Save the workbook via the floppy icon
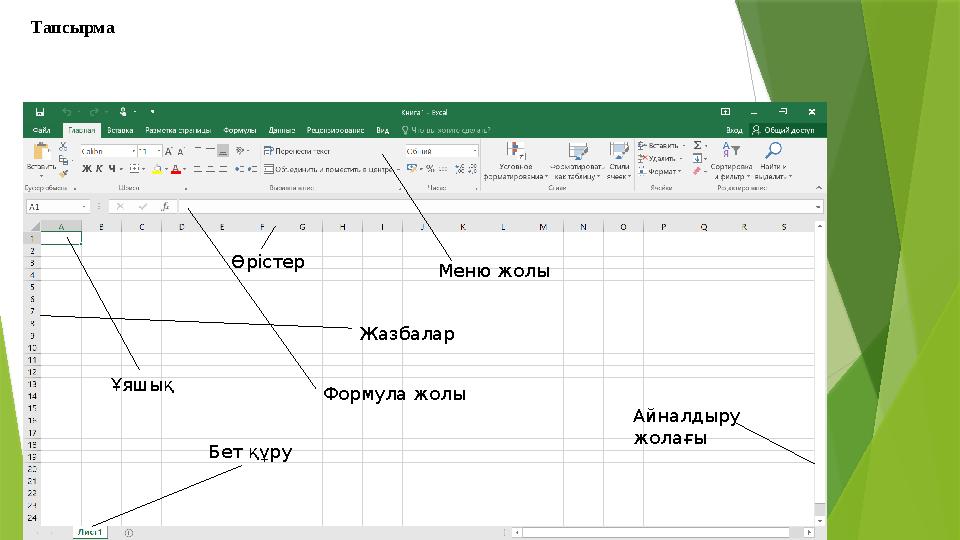The height and width of the screenshot is (540, 960). tap(40, 112)
